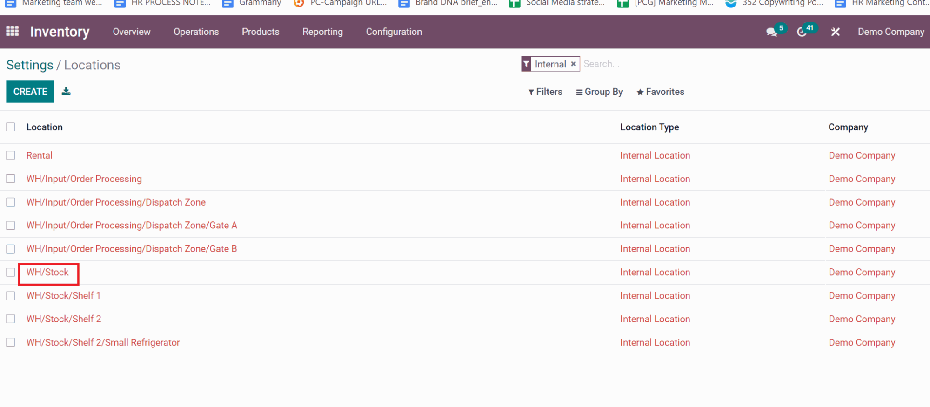Image resolution: width=930 pixels, height=407 pixels.
Task: Open the Overview menu
Action: pos(132,32)
